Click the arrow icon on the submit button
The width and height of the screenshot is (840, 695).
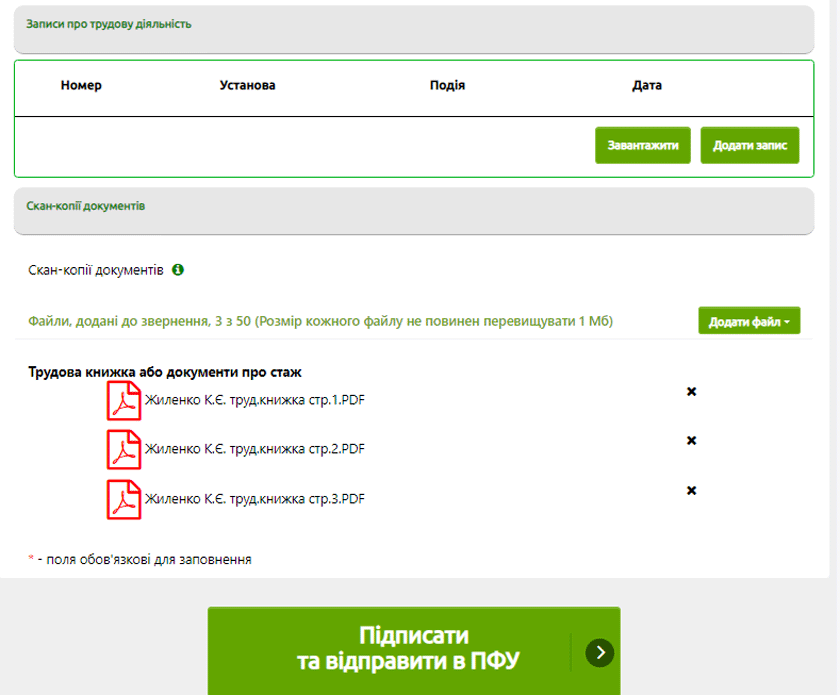(x=599, y=653)
